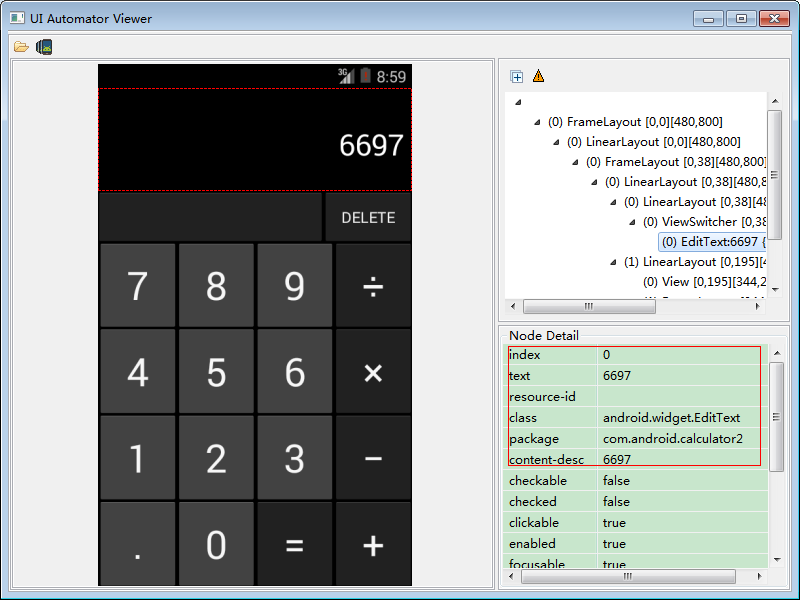Click Node Detail vertical scrollbar thumb

(x=776, y=417)
